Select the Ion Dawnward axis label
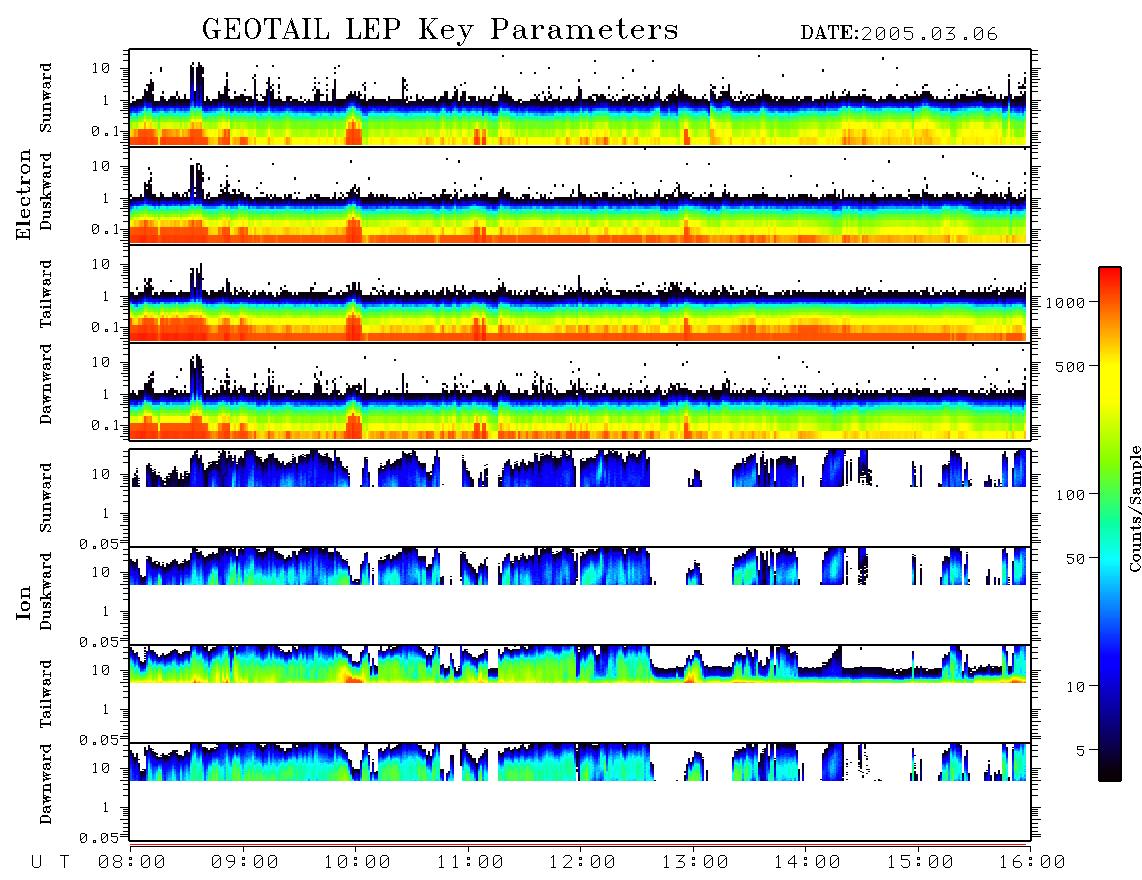This screenshot has height=880, width=1142. pyautogui.click(x=46, y=784)
